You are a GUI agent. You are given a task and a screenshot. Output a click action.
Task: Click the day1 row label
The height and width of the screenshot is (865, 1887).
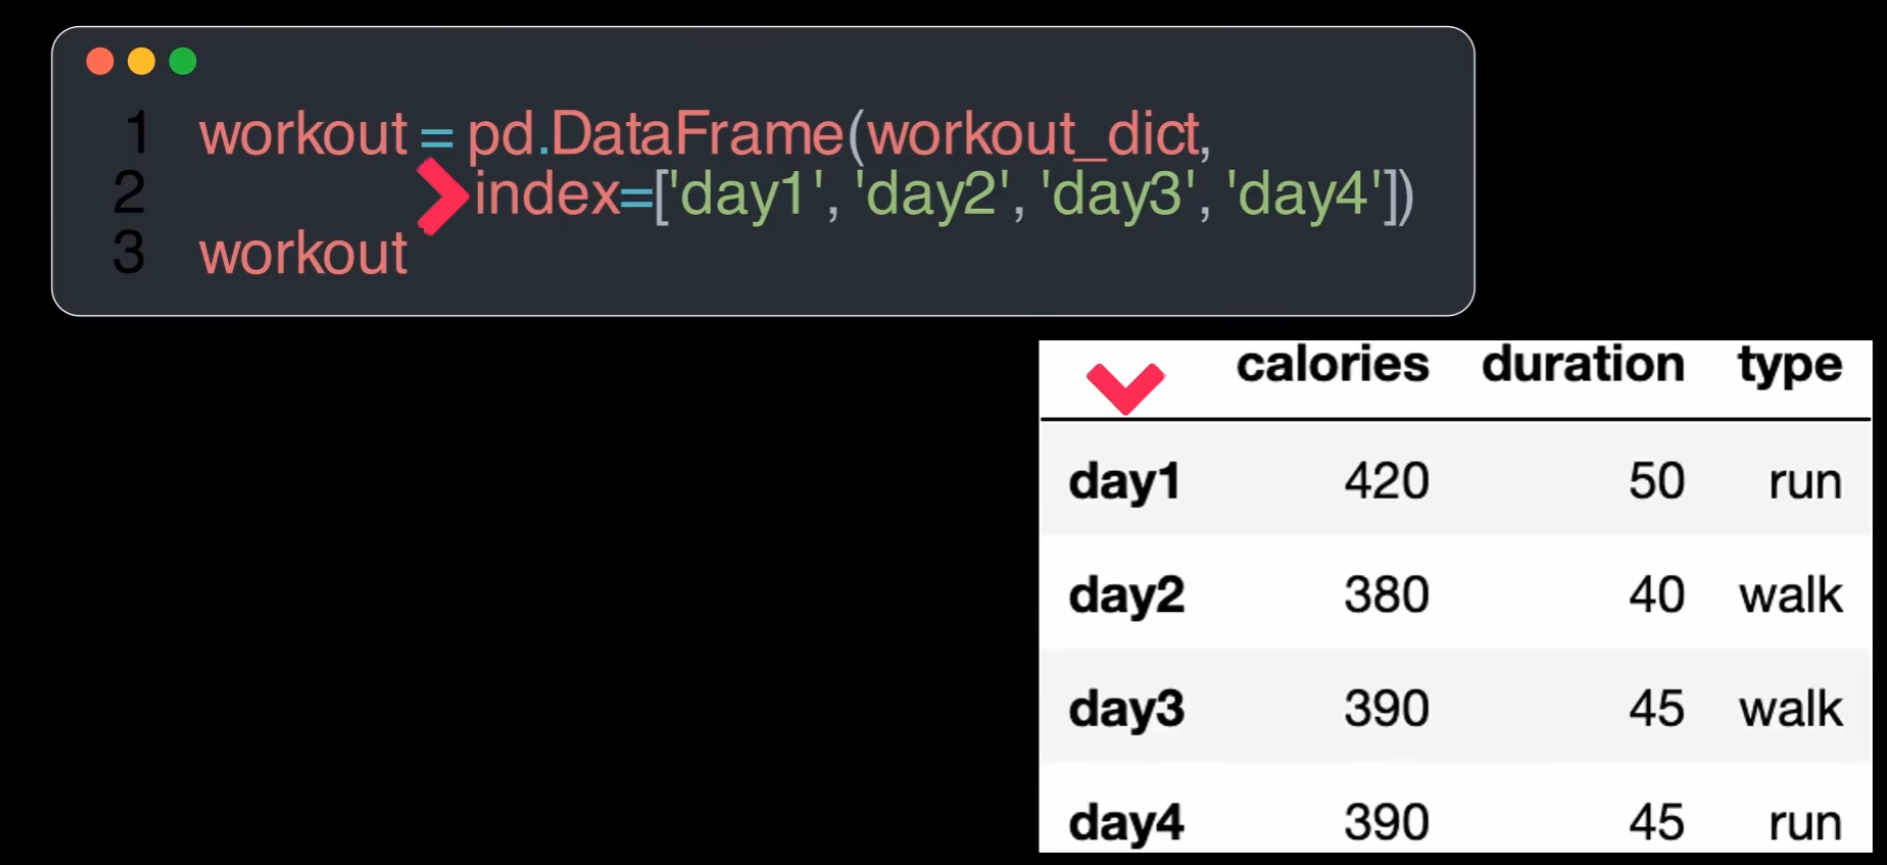[1124, 482]
